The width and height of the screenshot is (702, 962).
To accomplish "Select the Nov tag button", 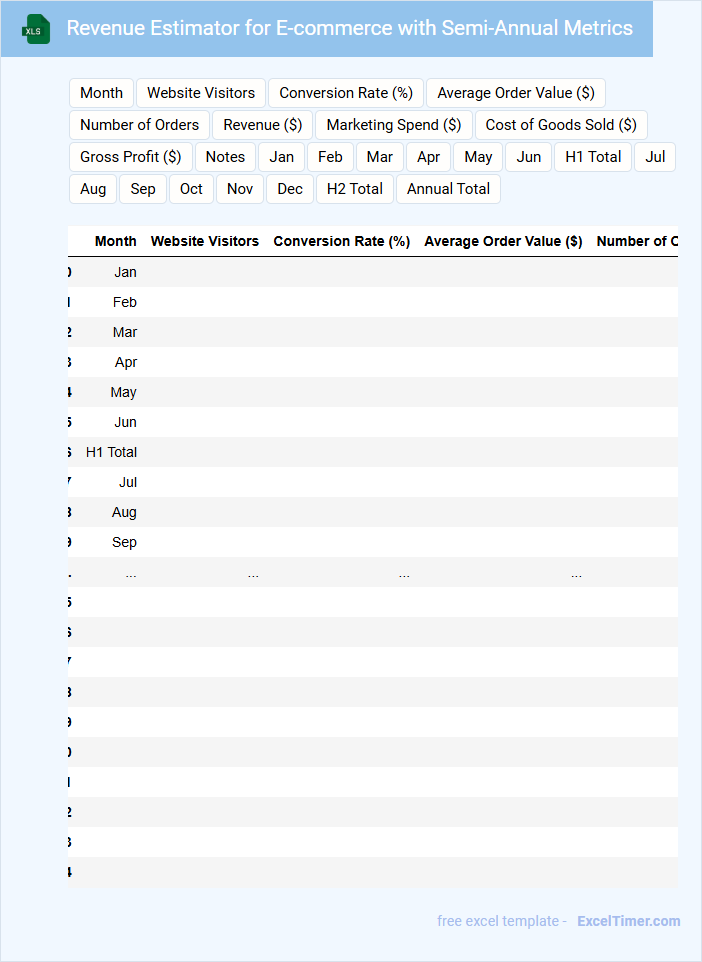I will pyautogui.click(x=240, y=189).
